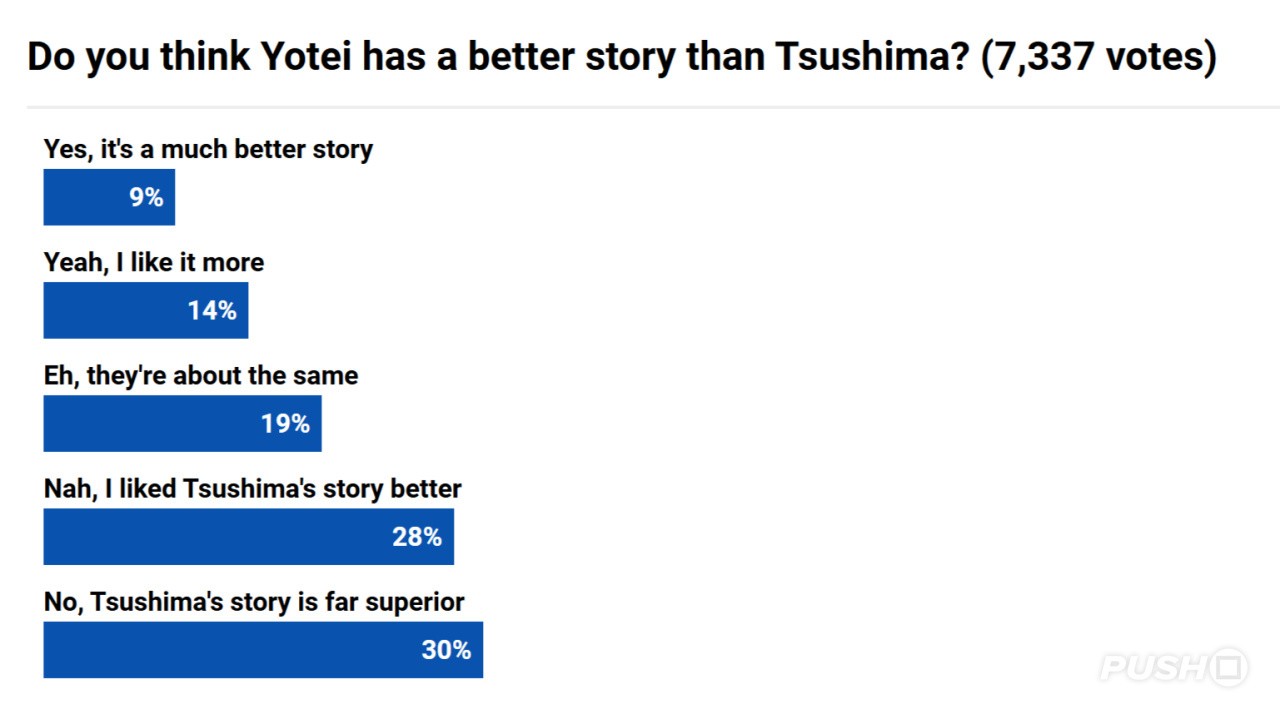Click the PUSH watermark text
The image size is (1280, 719).
coord(1151,667)
